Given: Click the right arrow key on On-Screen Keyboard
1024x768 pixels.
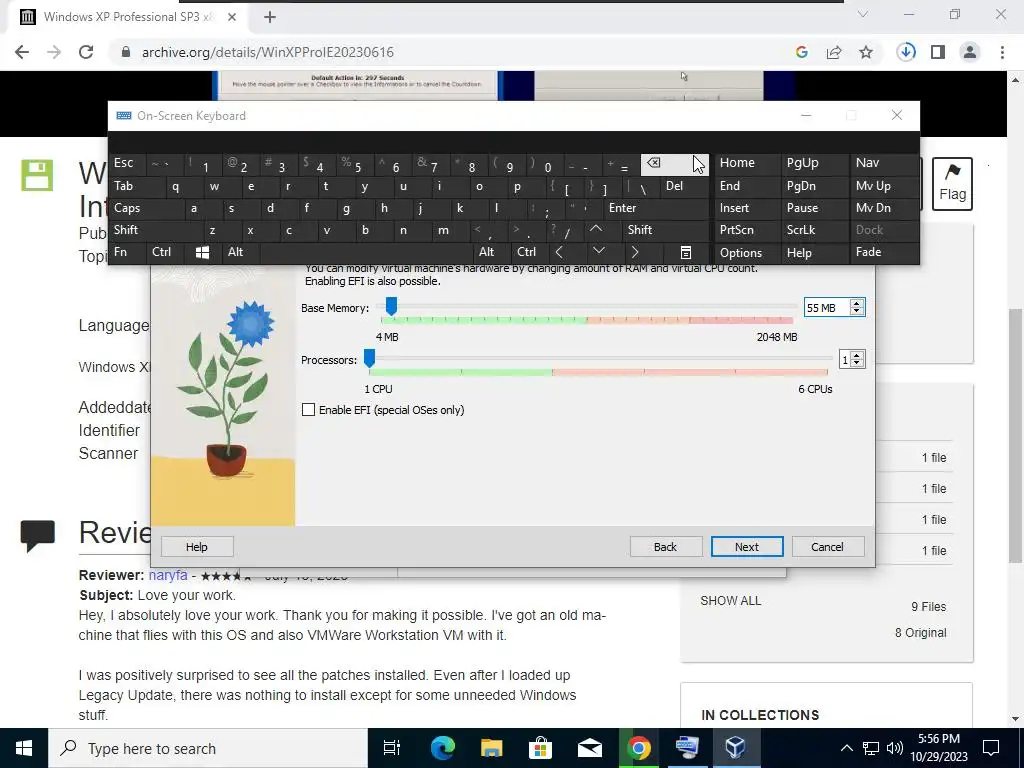Looking at the screenshot, I should [635, 253].
